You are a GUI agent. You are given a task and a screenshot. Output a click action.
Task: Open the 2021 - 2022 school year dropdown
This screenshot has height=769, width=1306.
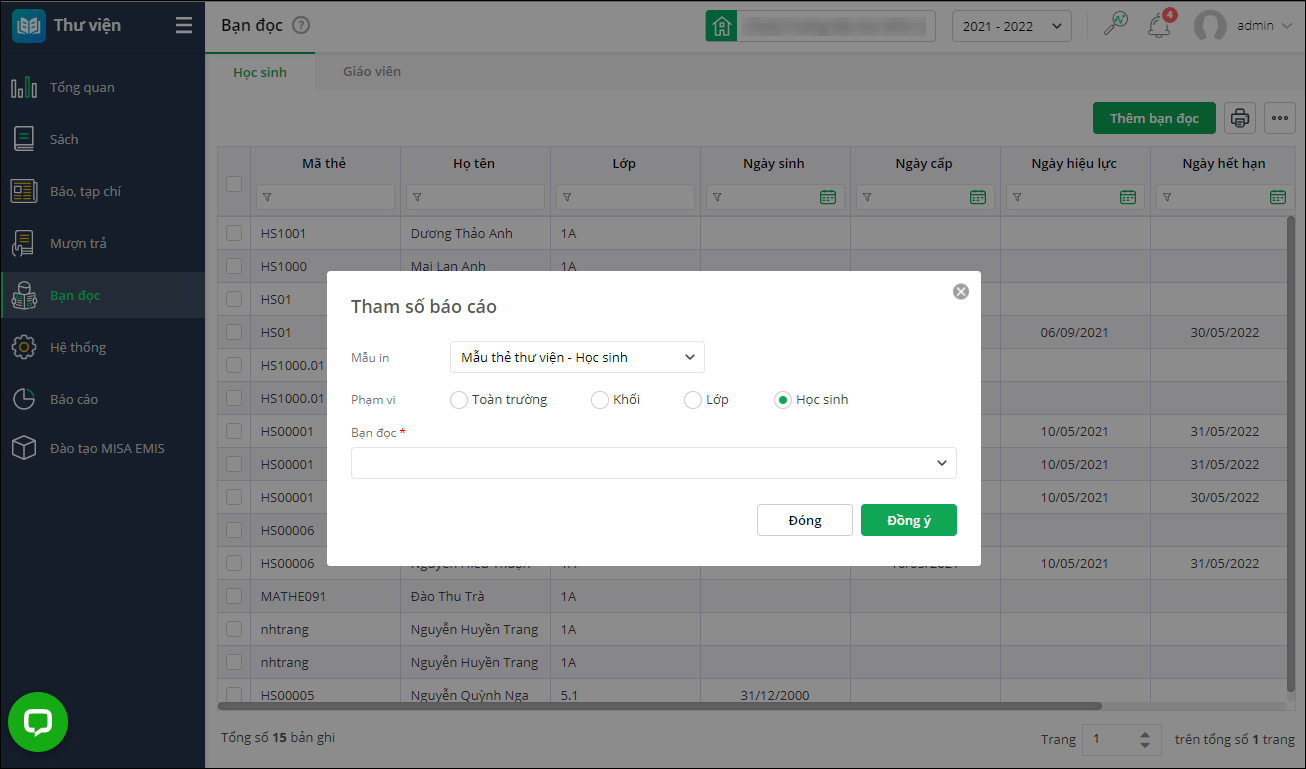point(1011,26)
